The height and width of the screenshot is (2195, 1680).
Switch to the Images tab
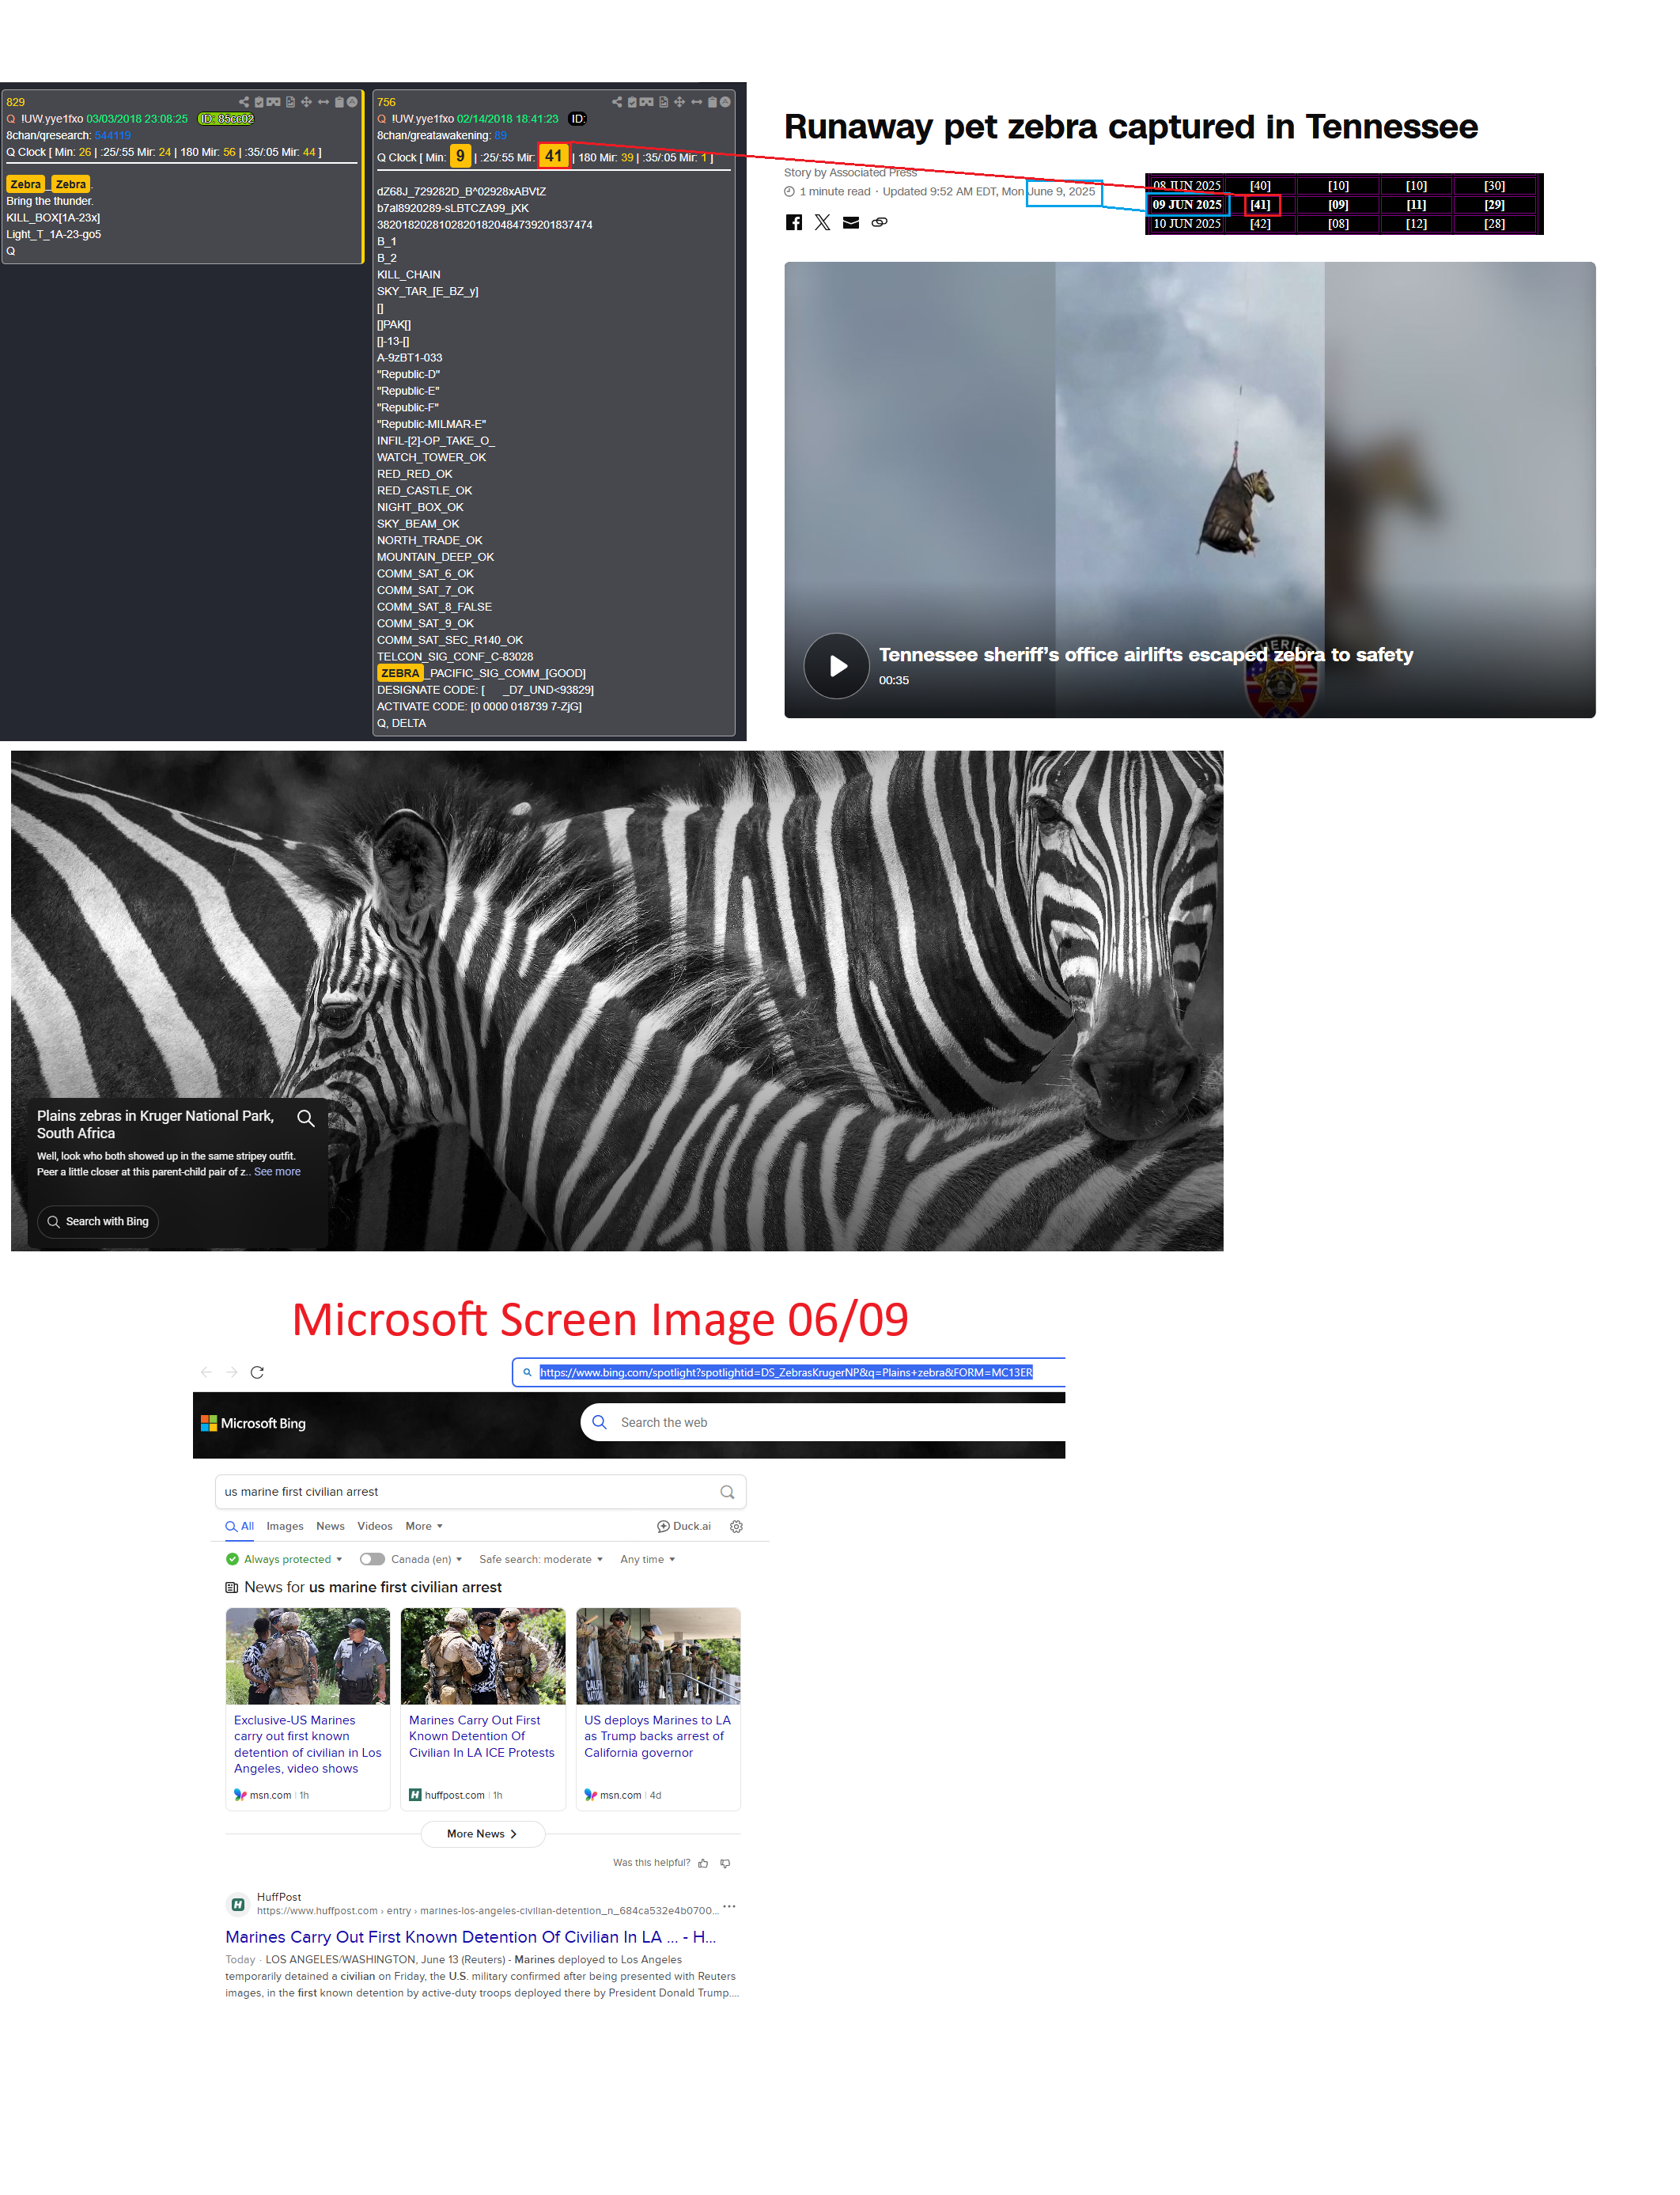tap(285, 1526)
